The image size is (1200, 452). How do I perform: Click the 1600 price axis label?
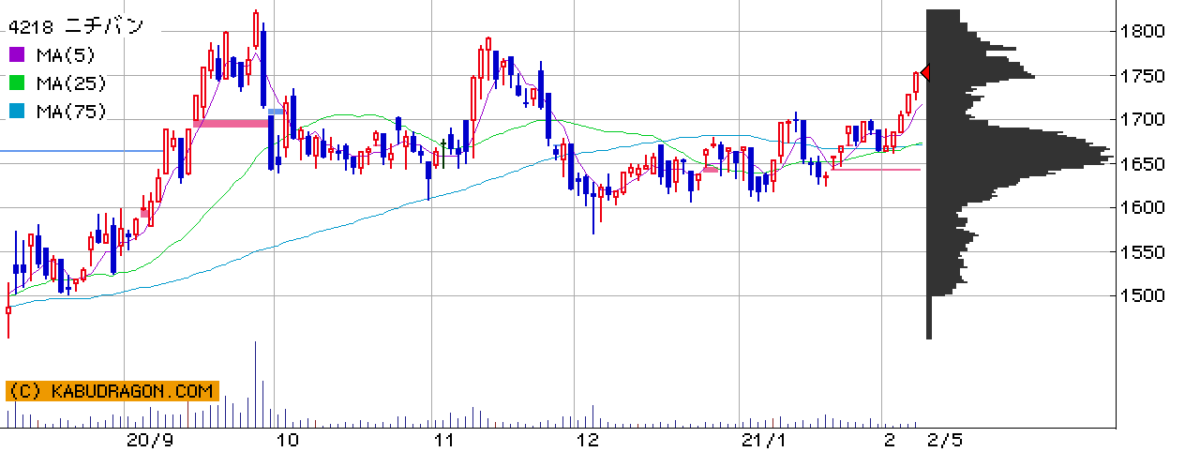click(1143, 207)
